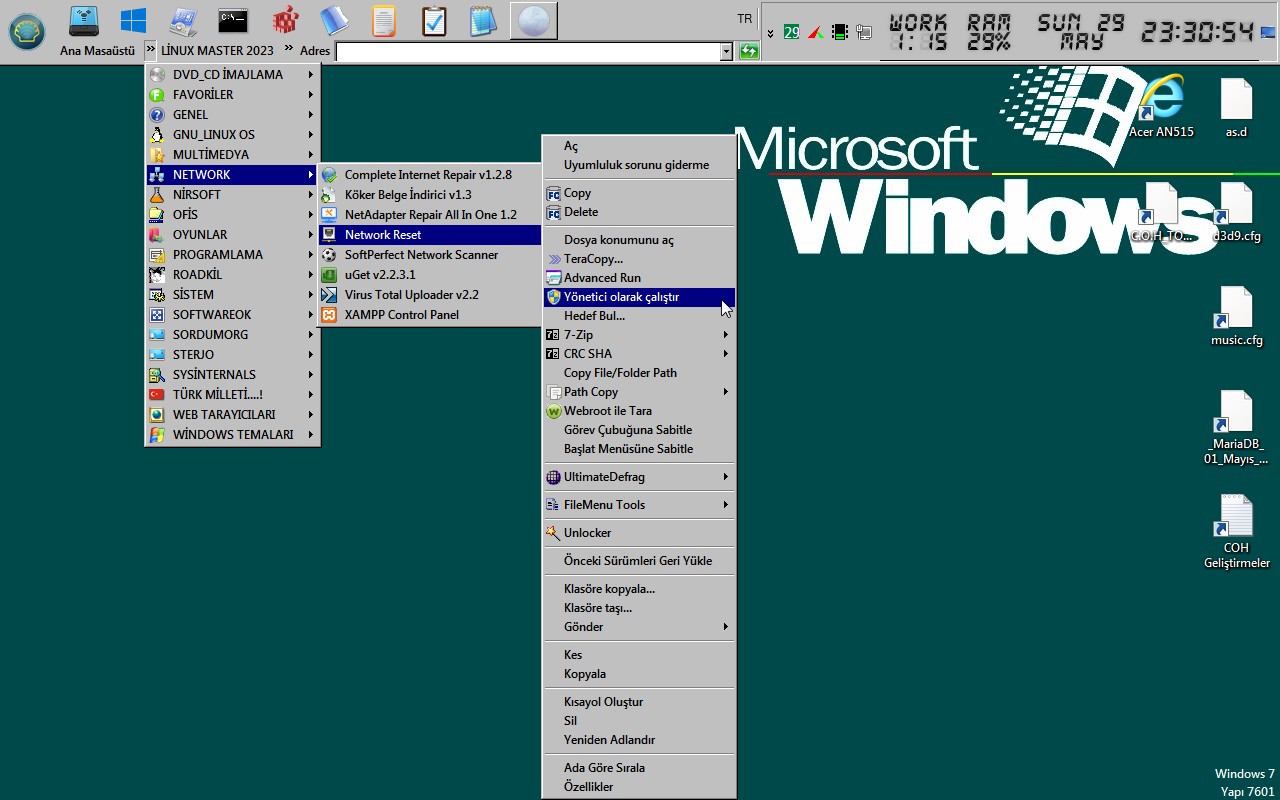Focus the Adres input field
The height and width of the screenshot is (800, 1280).
(x=528, y=51)
